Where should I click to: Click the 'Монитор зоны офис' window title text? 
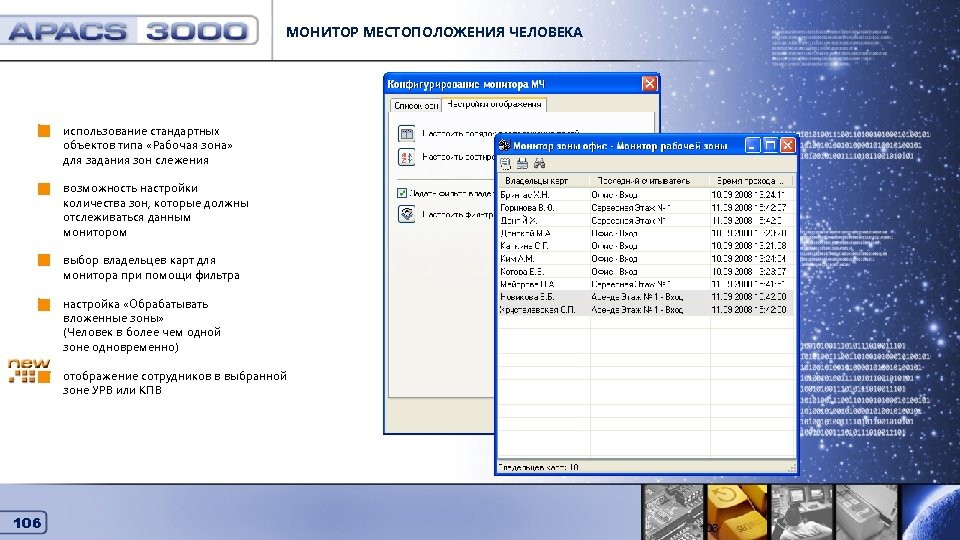[x=620, y=146]
